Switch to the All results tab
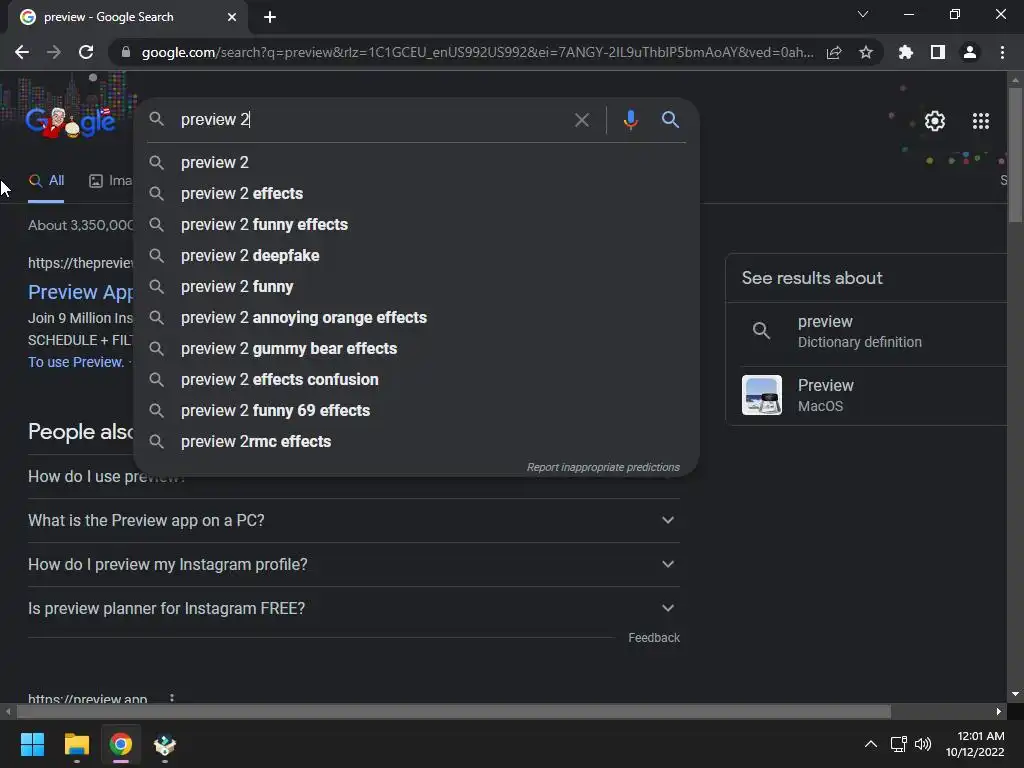Screen dimensions: 1024x768 coord(46,181)
